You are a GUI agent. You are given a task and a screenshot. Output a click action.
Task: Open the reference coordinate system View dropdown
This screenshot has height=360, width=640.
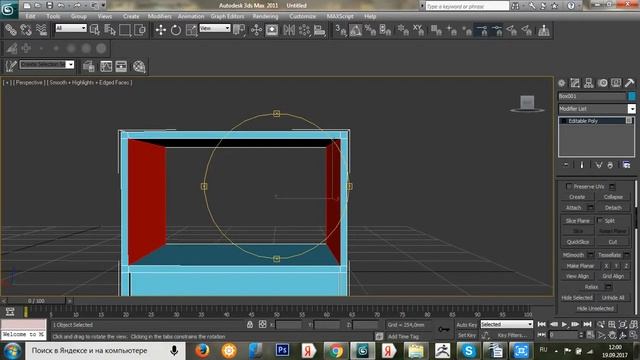215,28
